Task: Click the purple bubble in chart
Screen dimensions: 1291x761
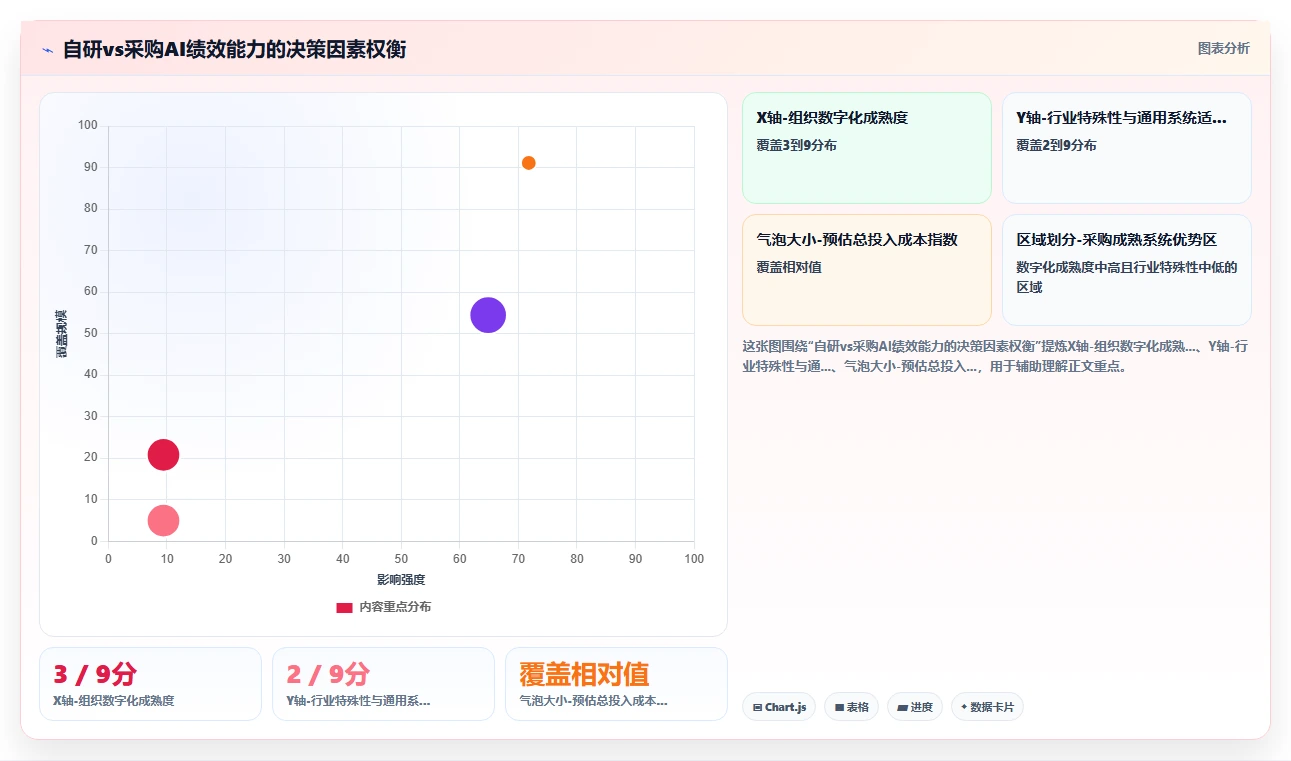Action: point(488,315)
